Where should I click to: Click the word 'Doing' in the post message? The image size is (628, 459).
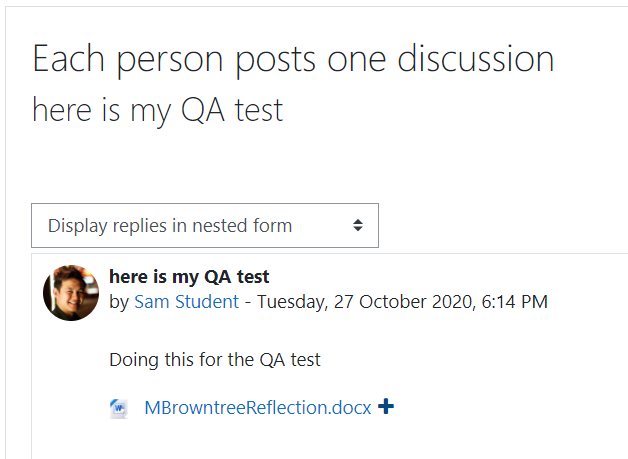[134, 360]
